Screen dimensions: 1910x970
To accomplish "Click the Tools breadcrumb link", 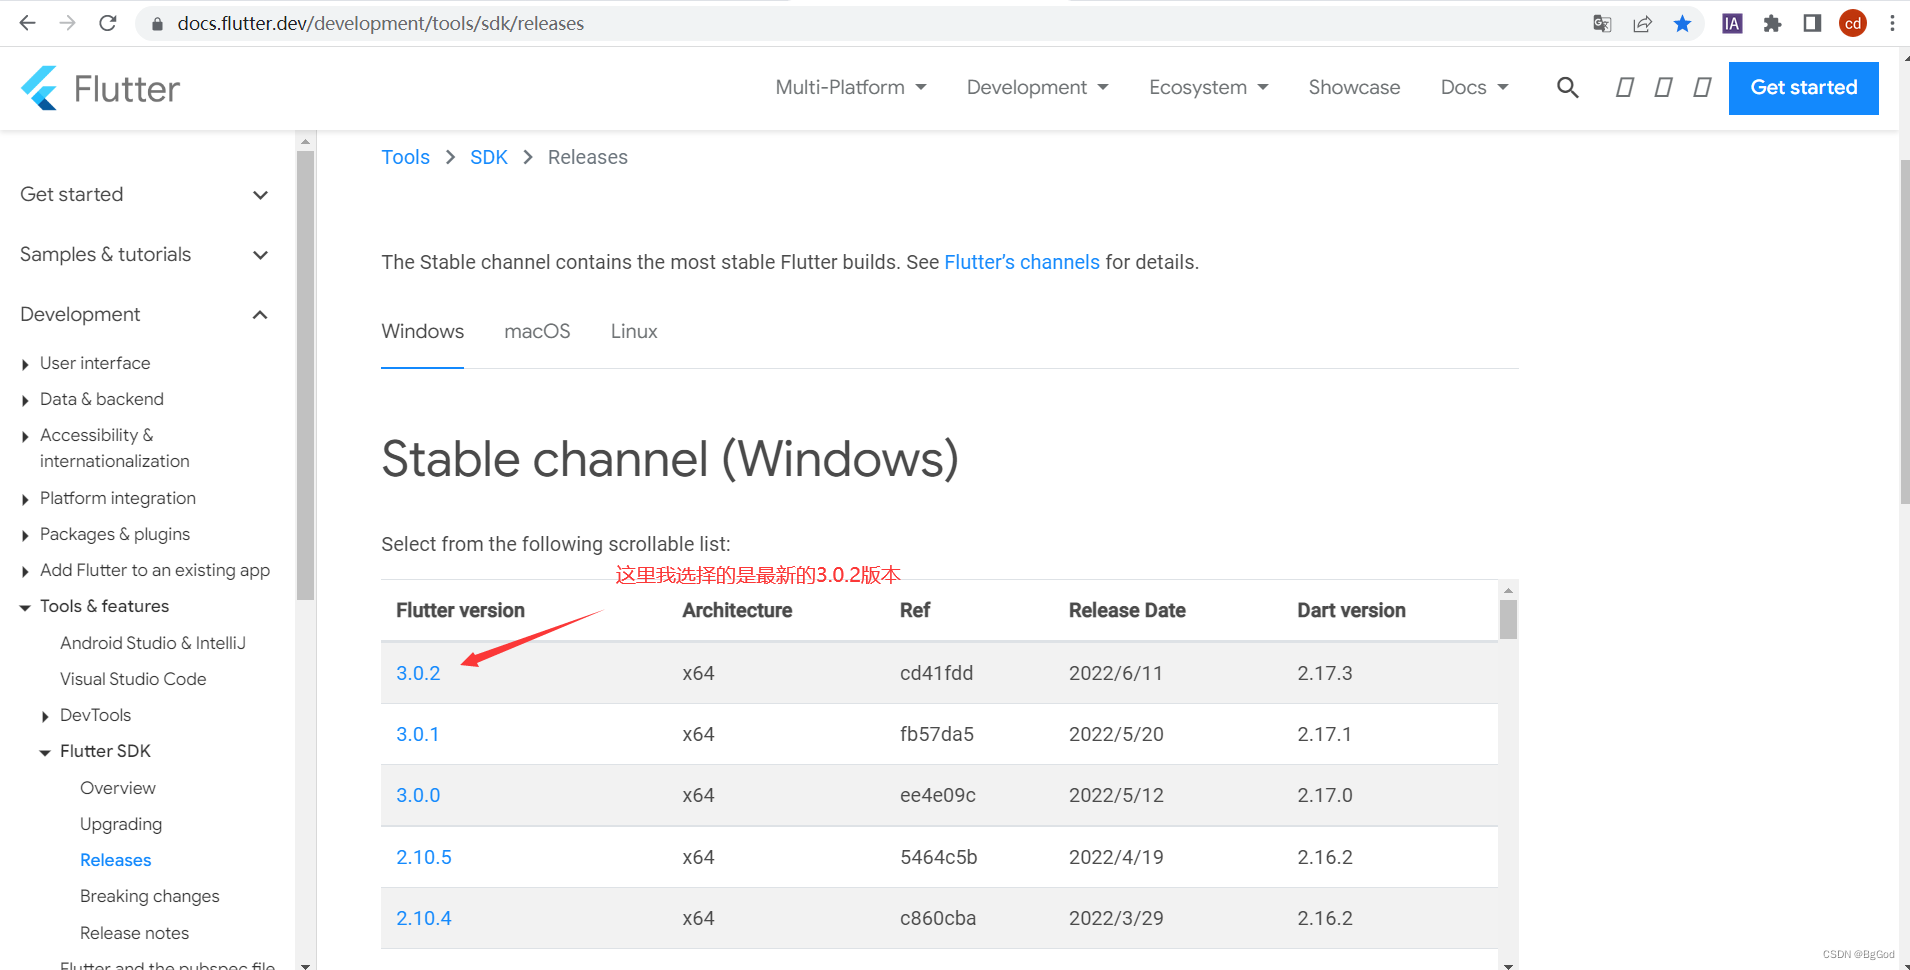I will pos(405,157).
